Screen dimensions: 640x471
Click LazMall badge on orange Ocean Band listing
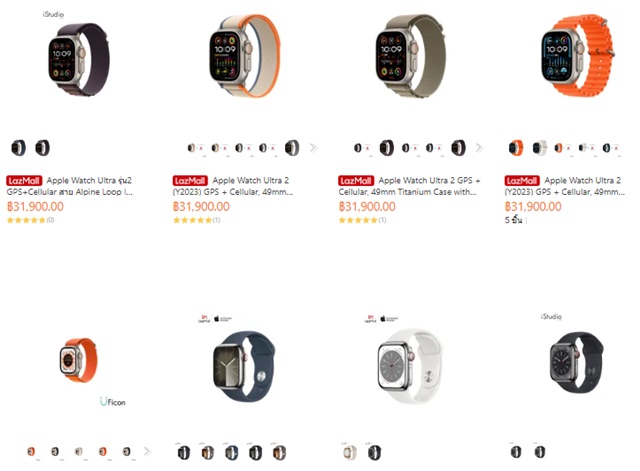[x=522, y=181]
